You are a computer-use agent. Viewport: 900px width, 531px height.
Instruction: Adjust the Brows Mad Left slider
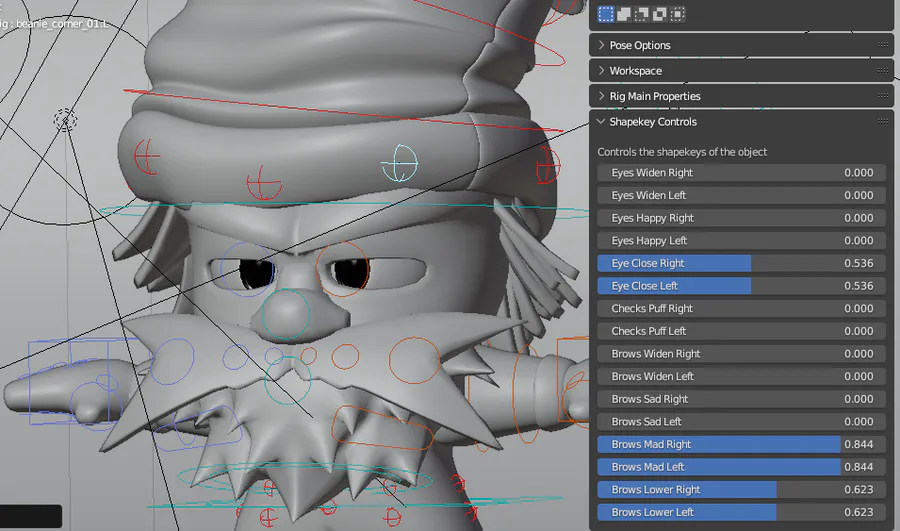[742, 467]
